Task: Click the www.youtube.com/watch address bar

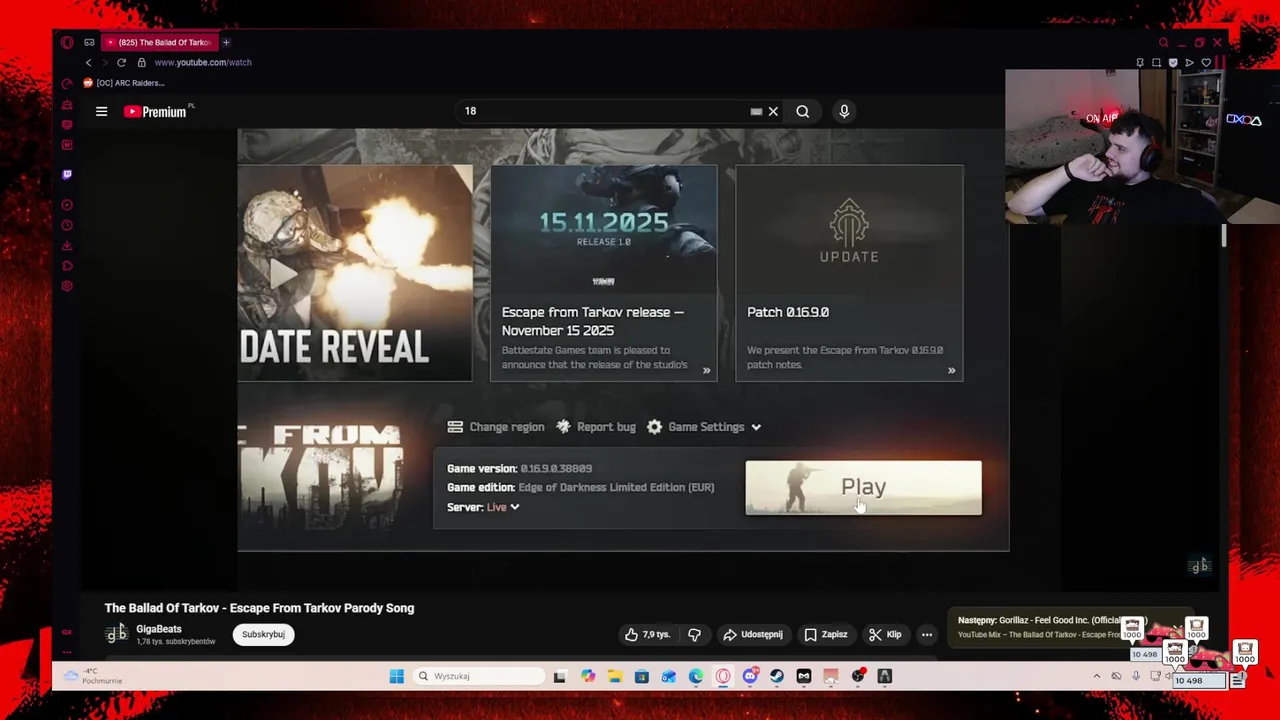Action: point(203,62)
